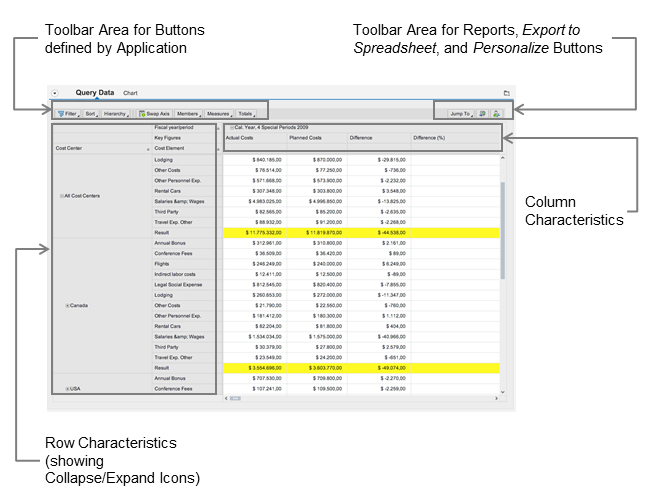Click the Difference column header

(379, 138)
